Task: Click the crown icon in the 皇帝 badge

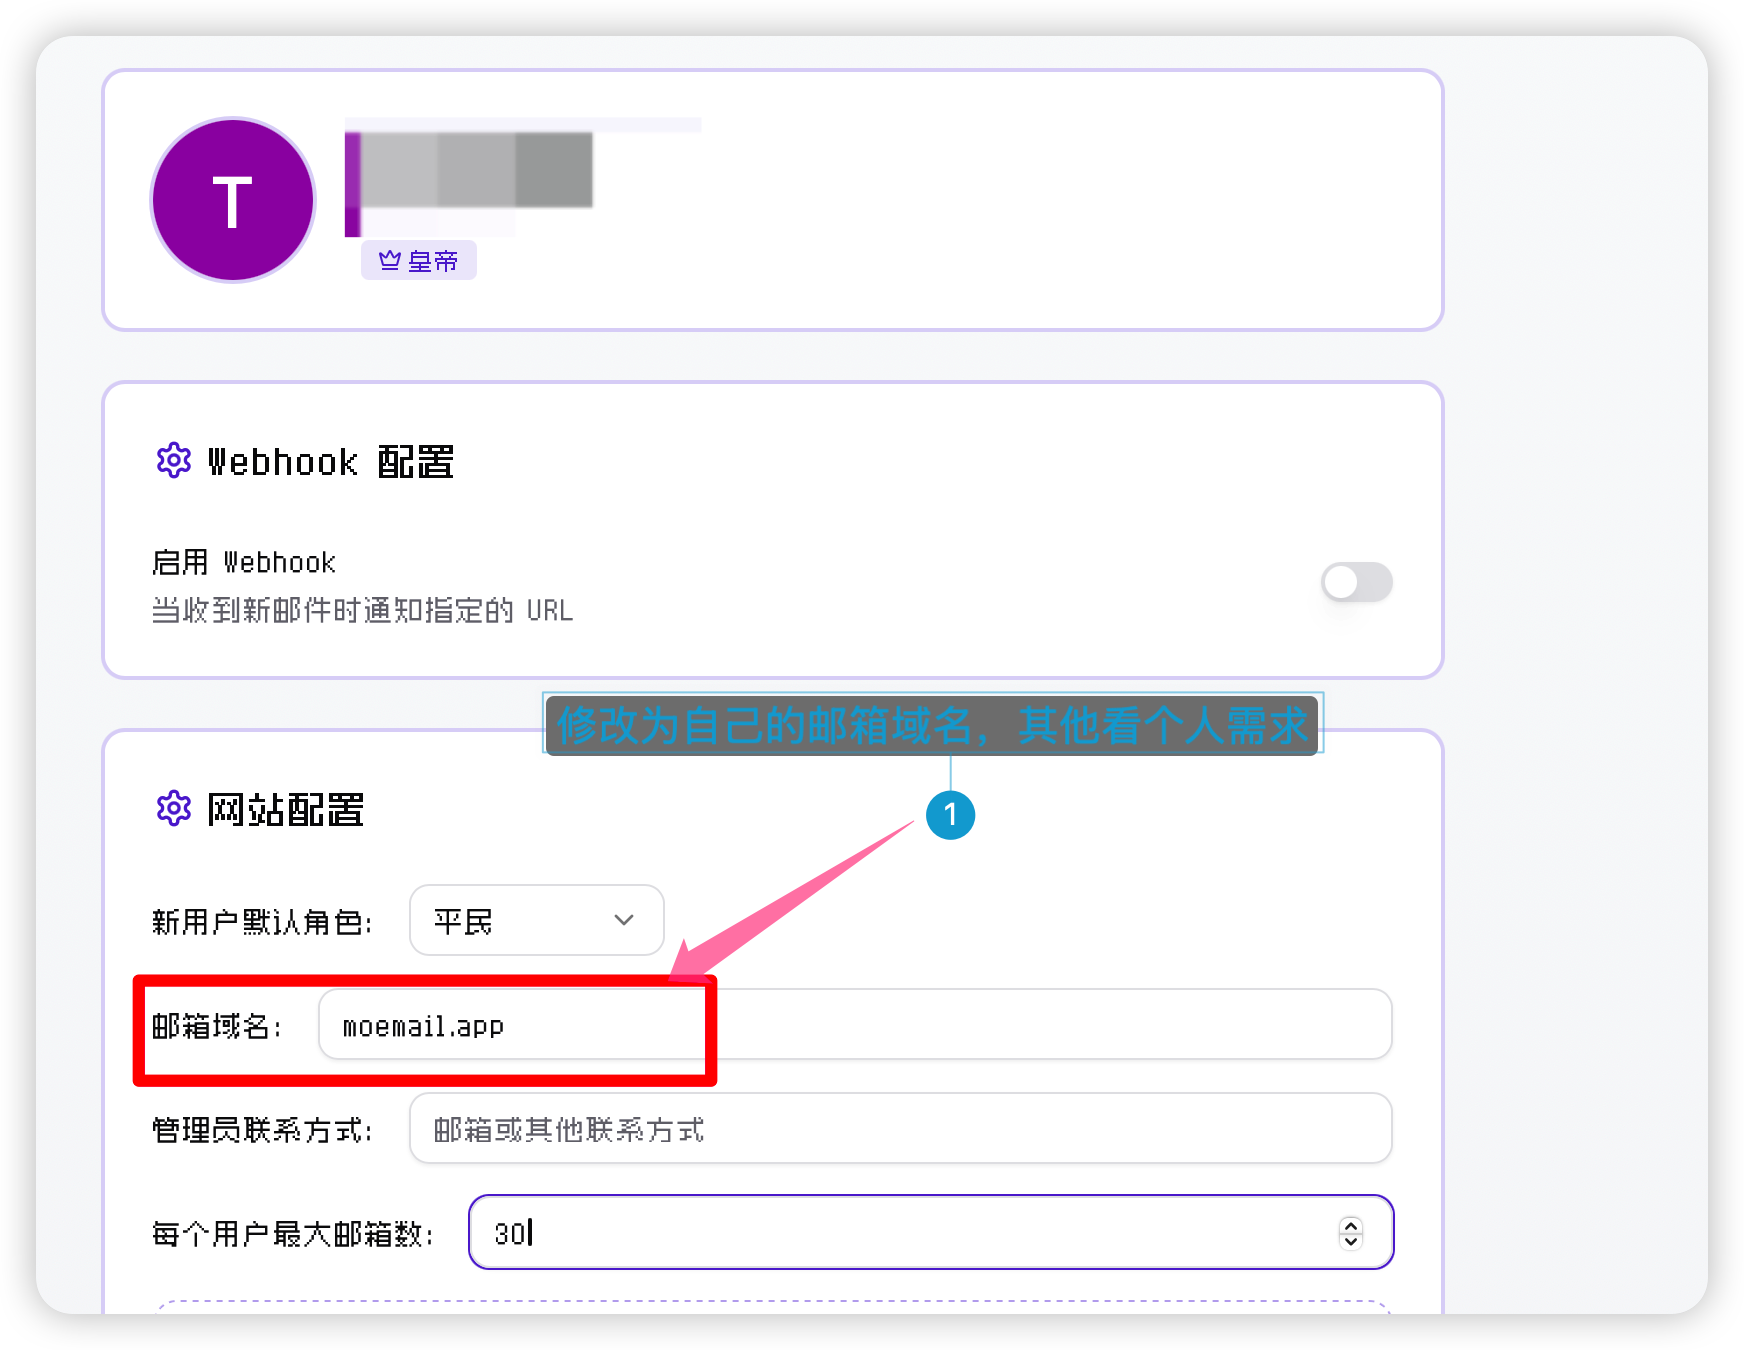Action: click(x=389, y=261)
